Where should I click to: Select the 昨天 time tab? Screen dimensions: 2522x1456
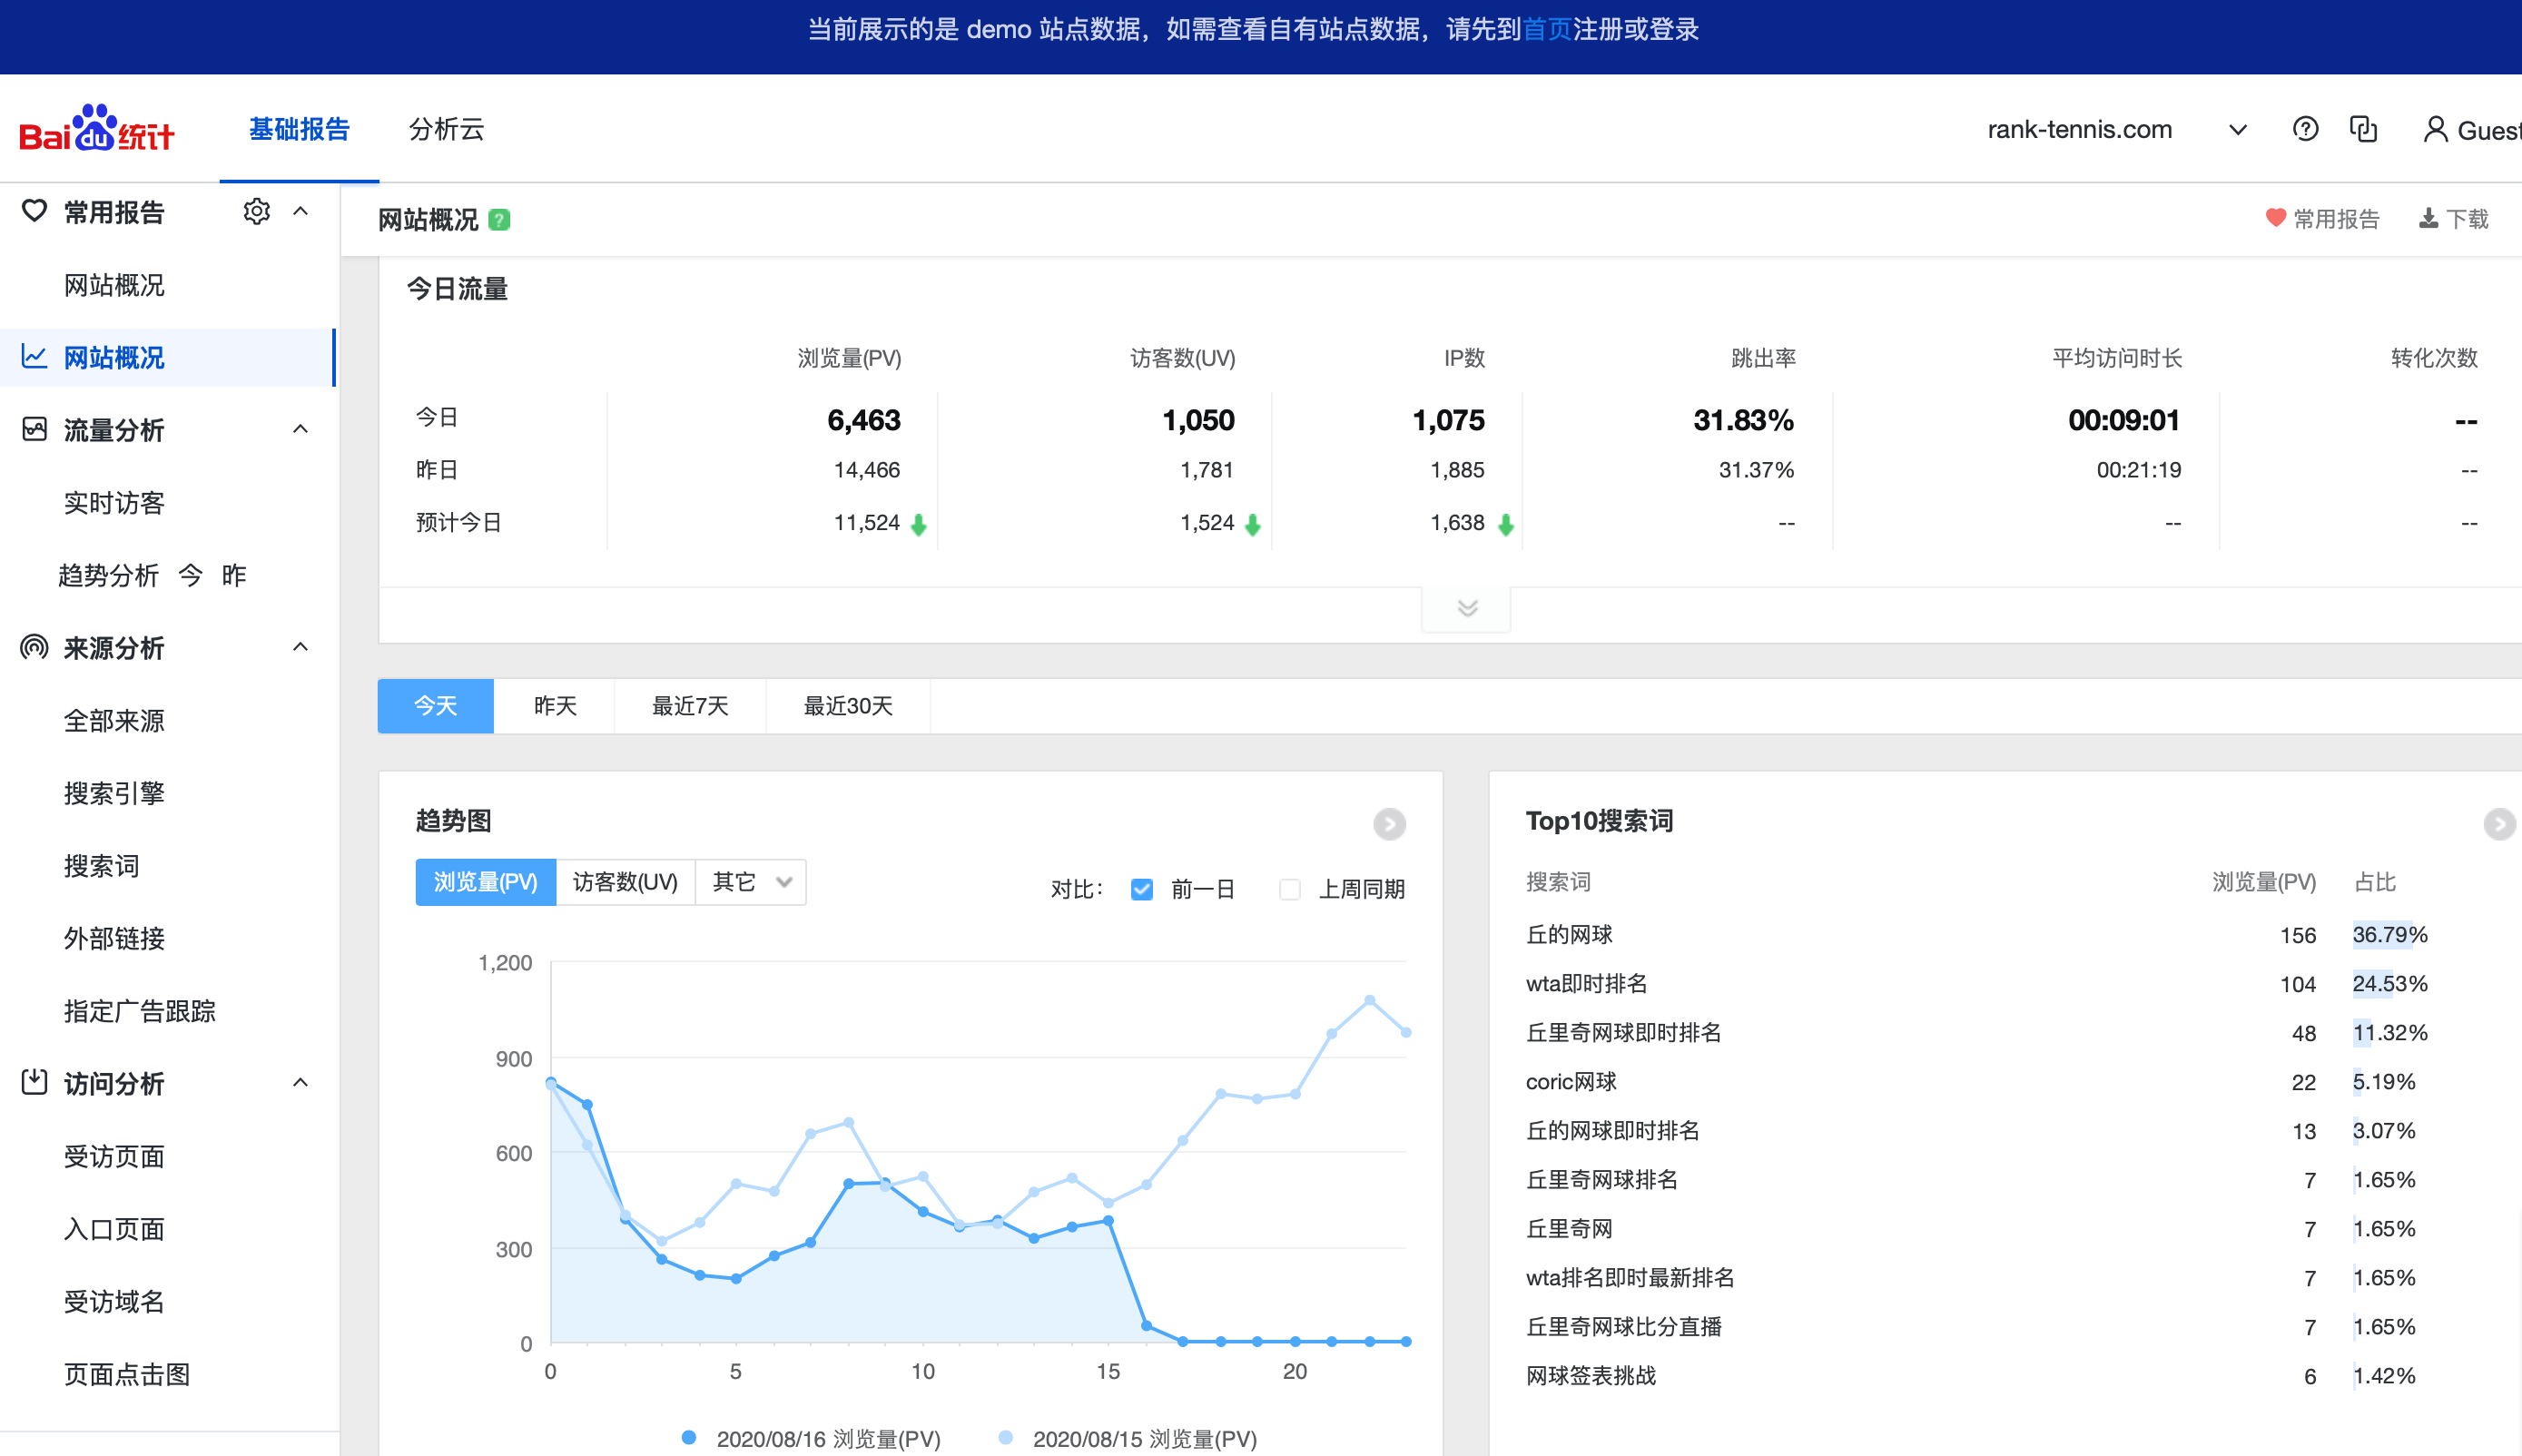click(556, 706)
